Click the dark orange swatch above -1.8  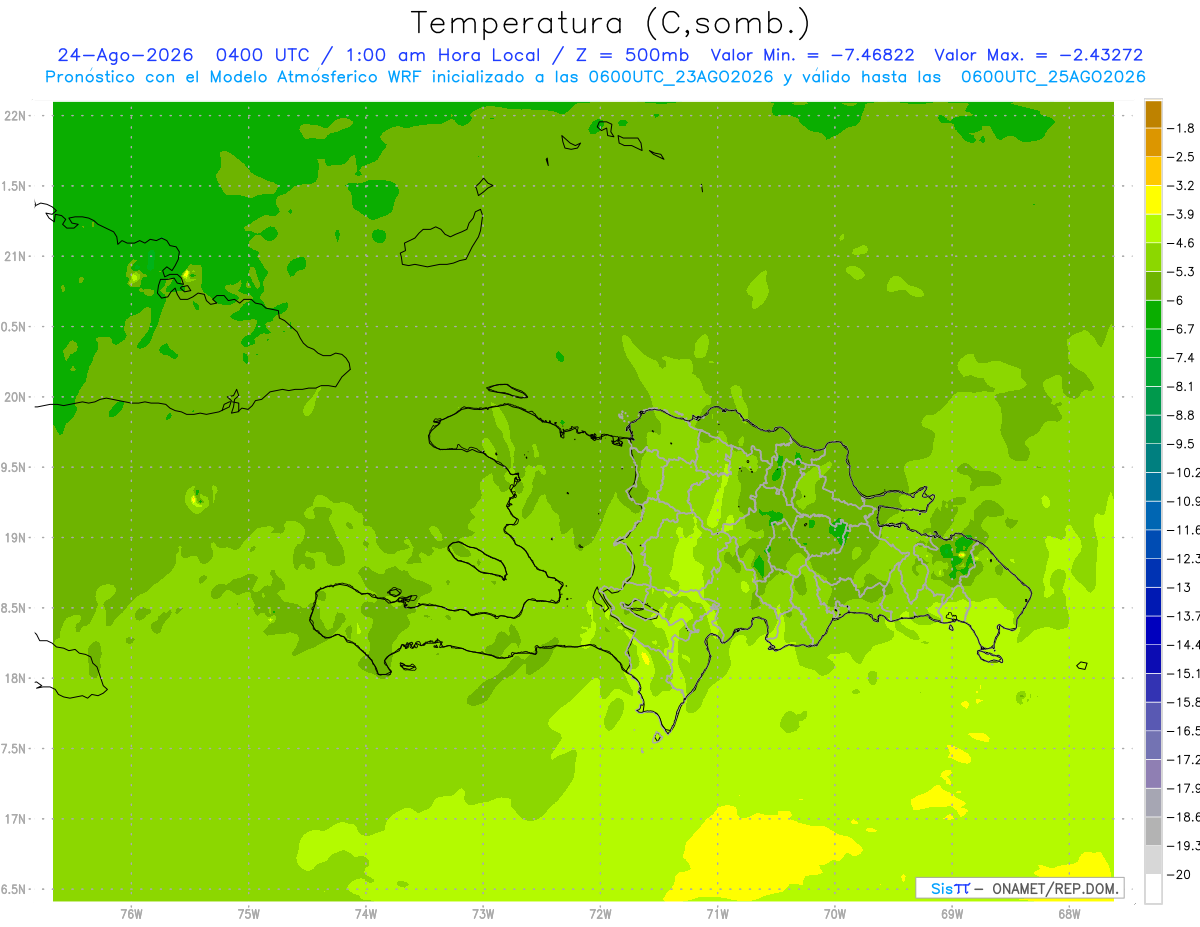(x=1153, y=114)
